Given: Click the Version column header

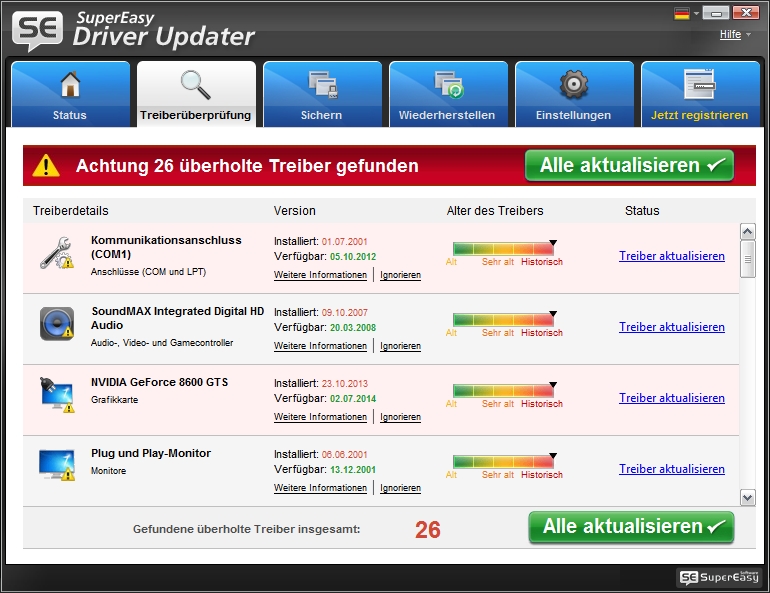Looking at the screenshot, I should click(295, 211).
